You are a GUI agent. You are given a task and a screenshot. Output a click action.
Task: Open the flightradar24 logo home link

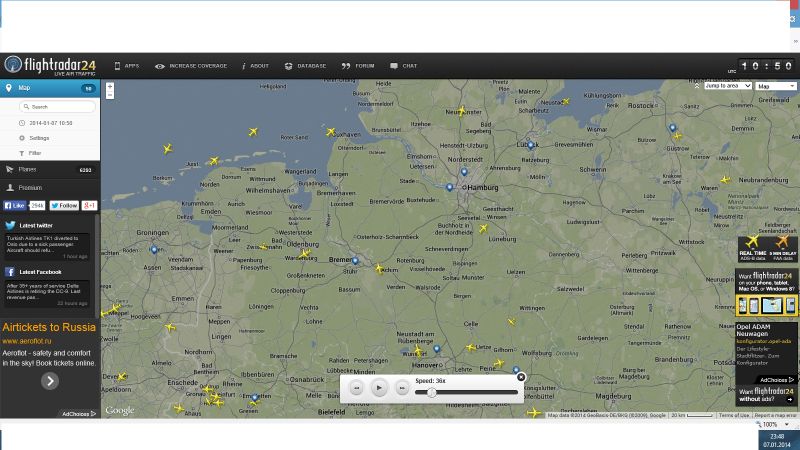pos(50,65)
